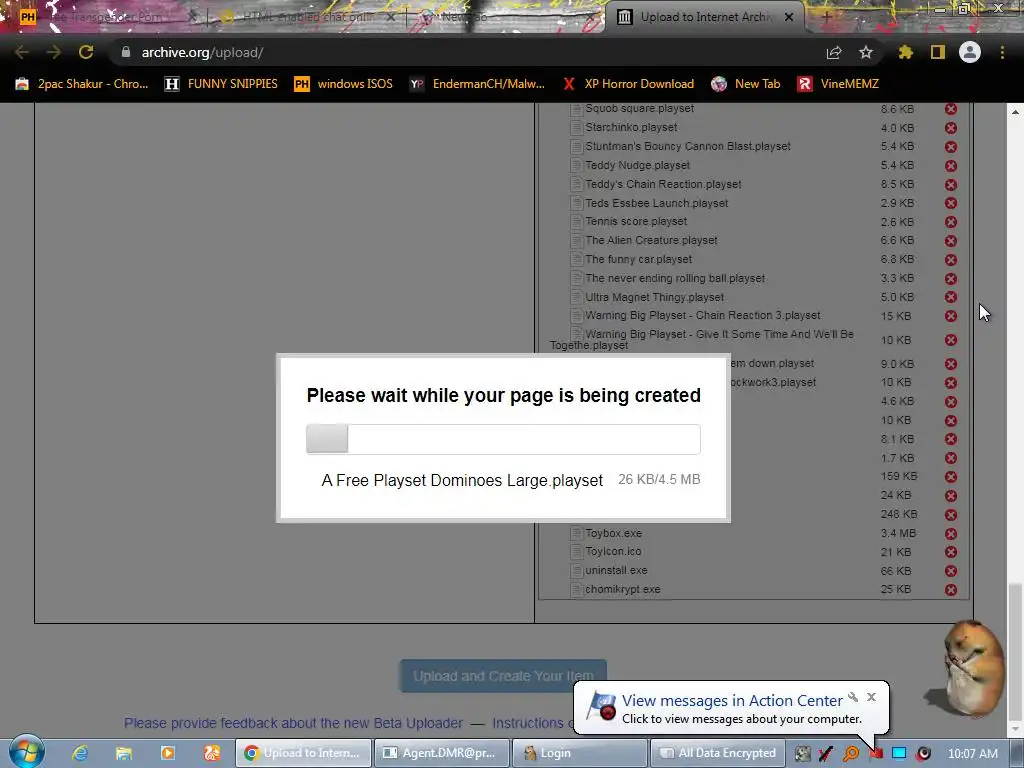Image resolution: width=1024 pixels, height=768 pixels.
Task: Open the Chrome extensions puzzle menu
Action: 905,52
